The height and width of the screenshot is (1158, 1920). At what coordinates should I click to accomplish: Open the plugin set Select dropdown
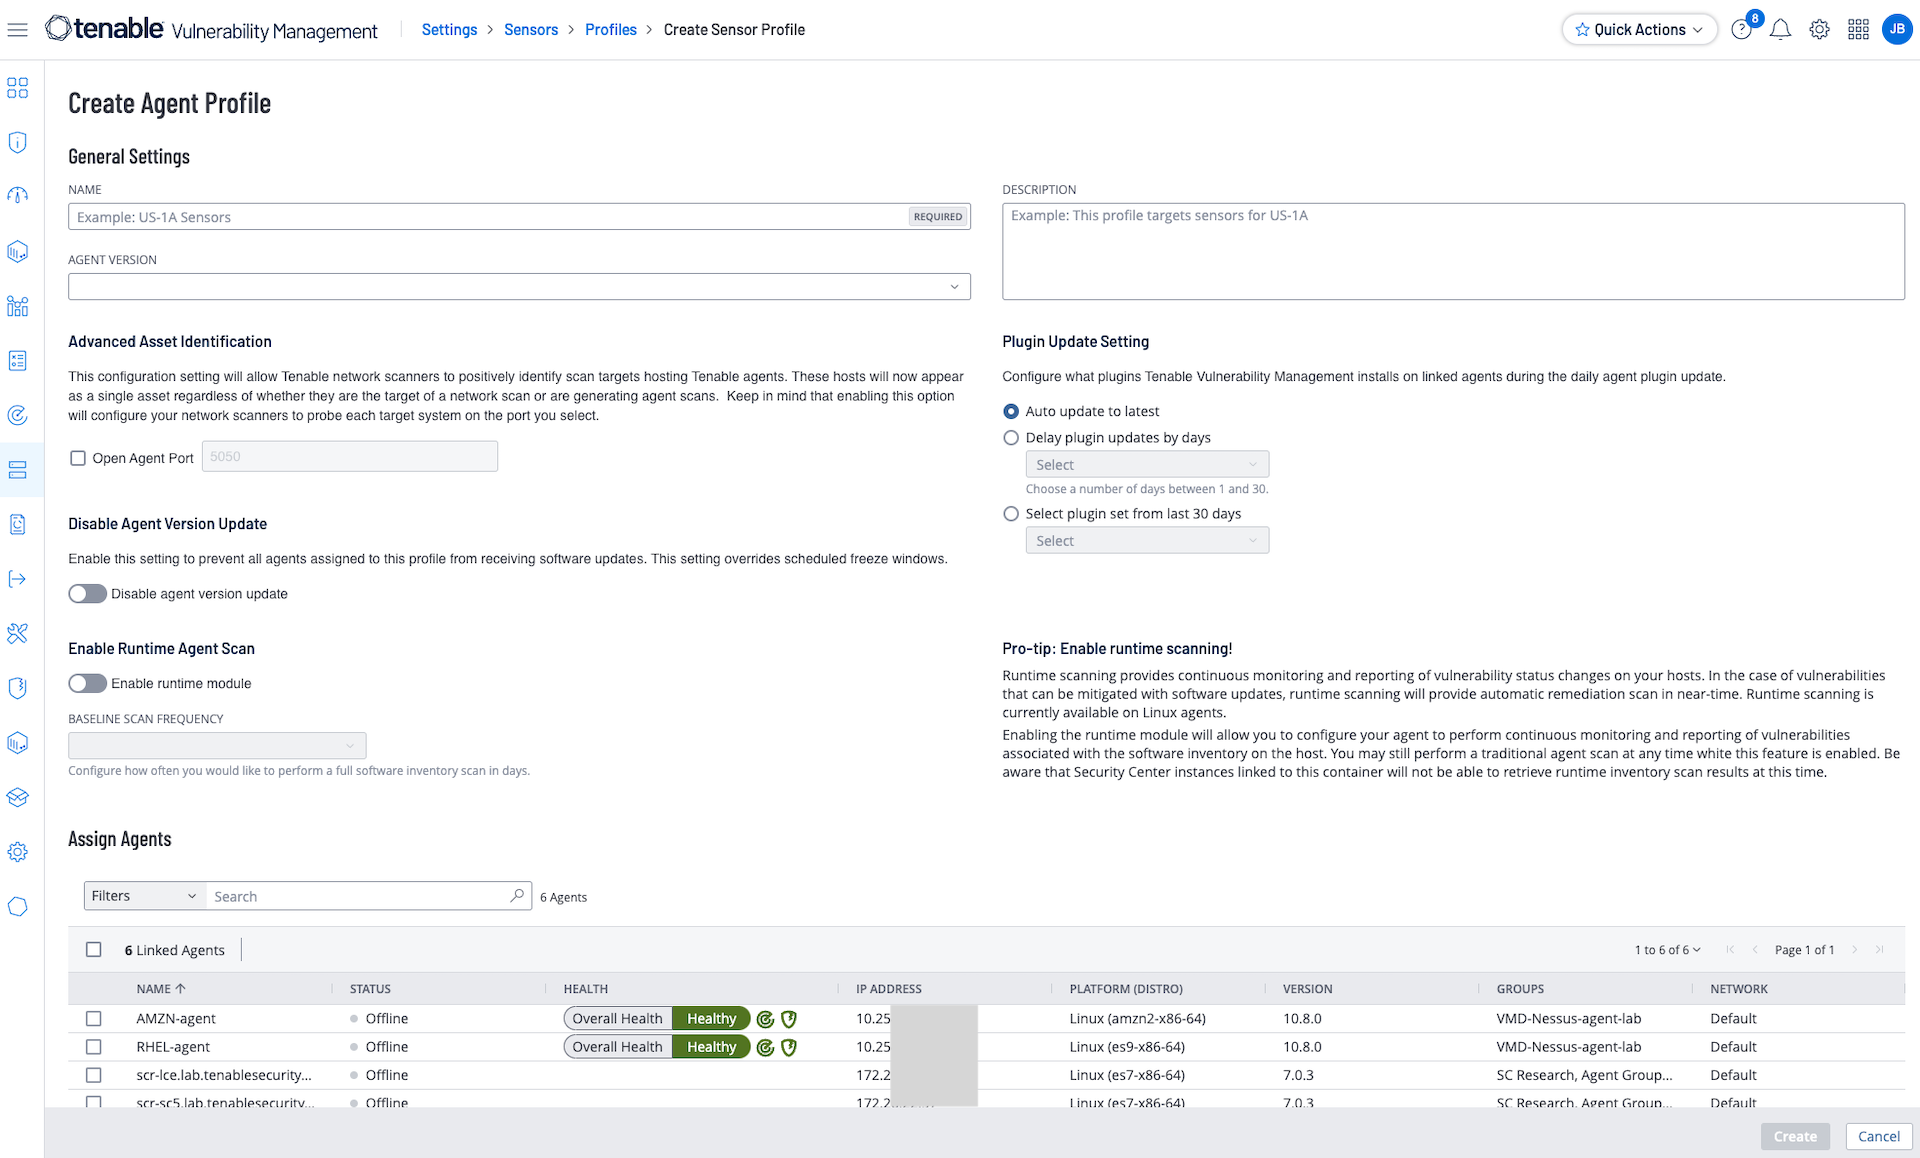[x=1147, y=540]
